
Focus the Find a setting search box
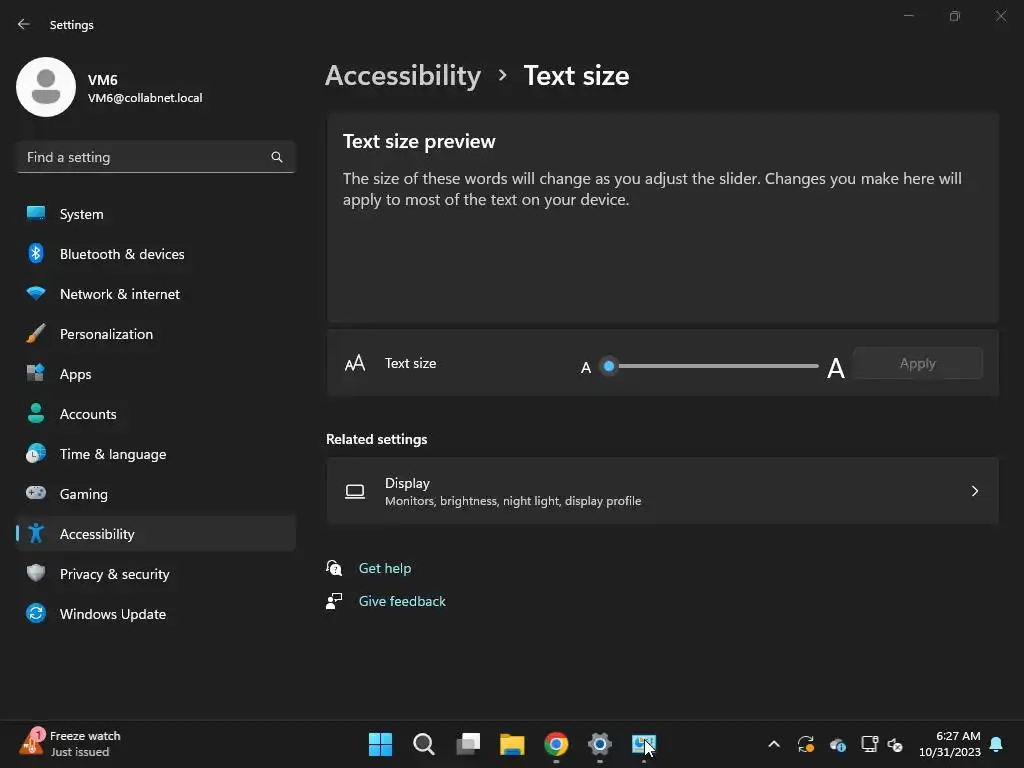[155, 157]
